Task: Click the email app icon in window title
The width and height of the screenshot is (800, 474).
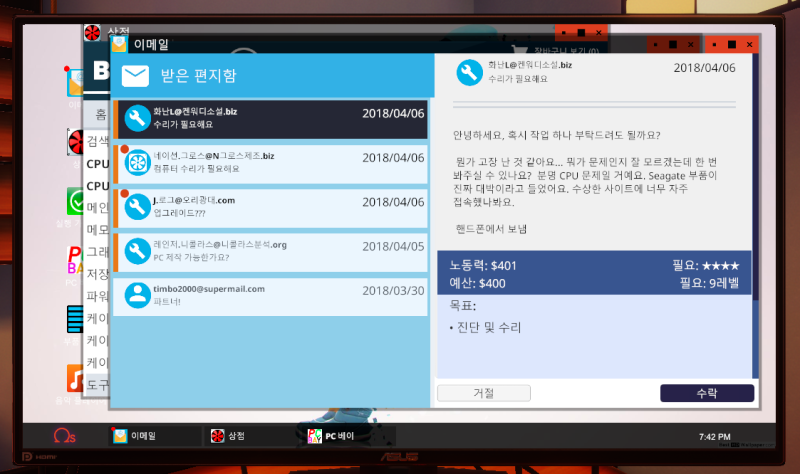Action: pyautogui.click(x=119, y=44)
